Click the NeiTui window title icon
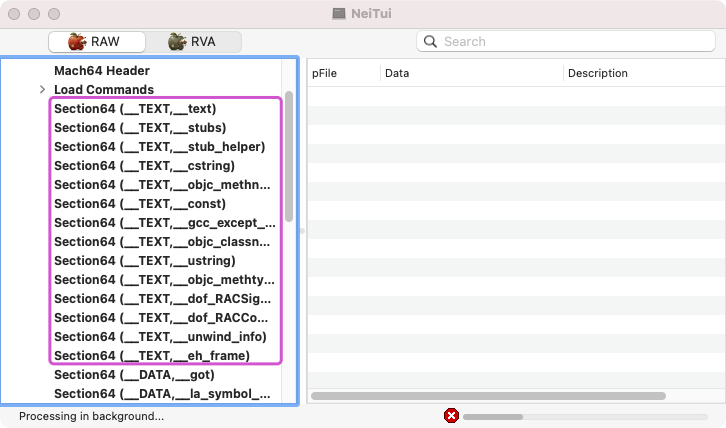726x428 pixels. point(339,13)
